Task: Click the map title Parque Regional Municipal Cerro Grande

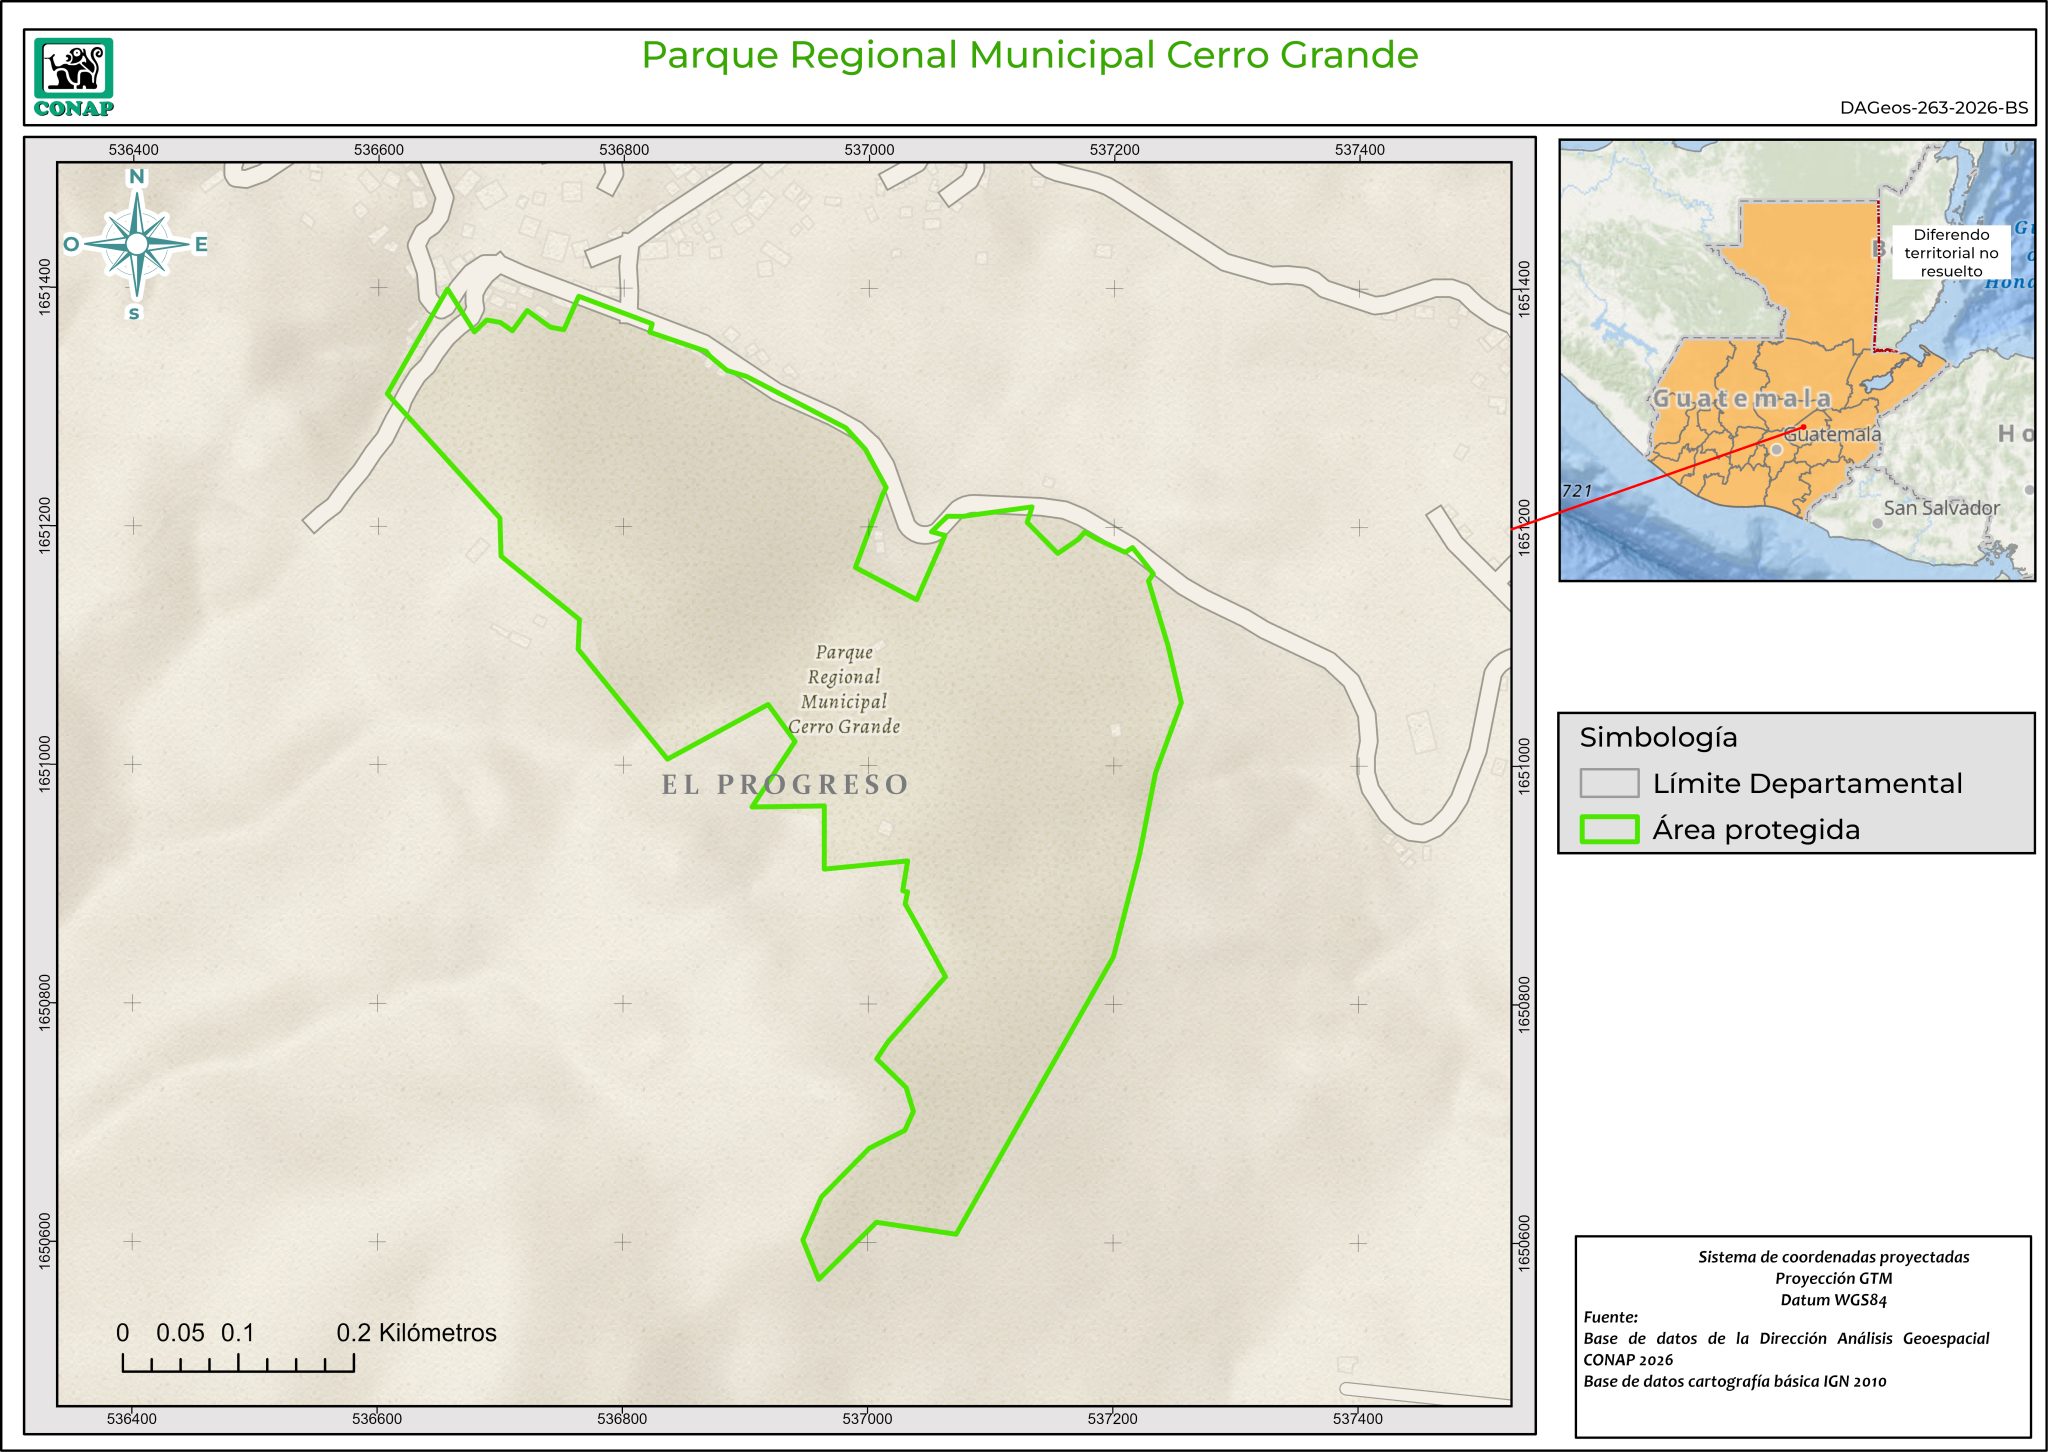Action: tap(1029, 55)
